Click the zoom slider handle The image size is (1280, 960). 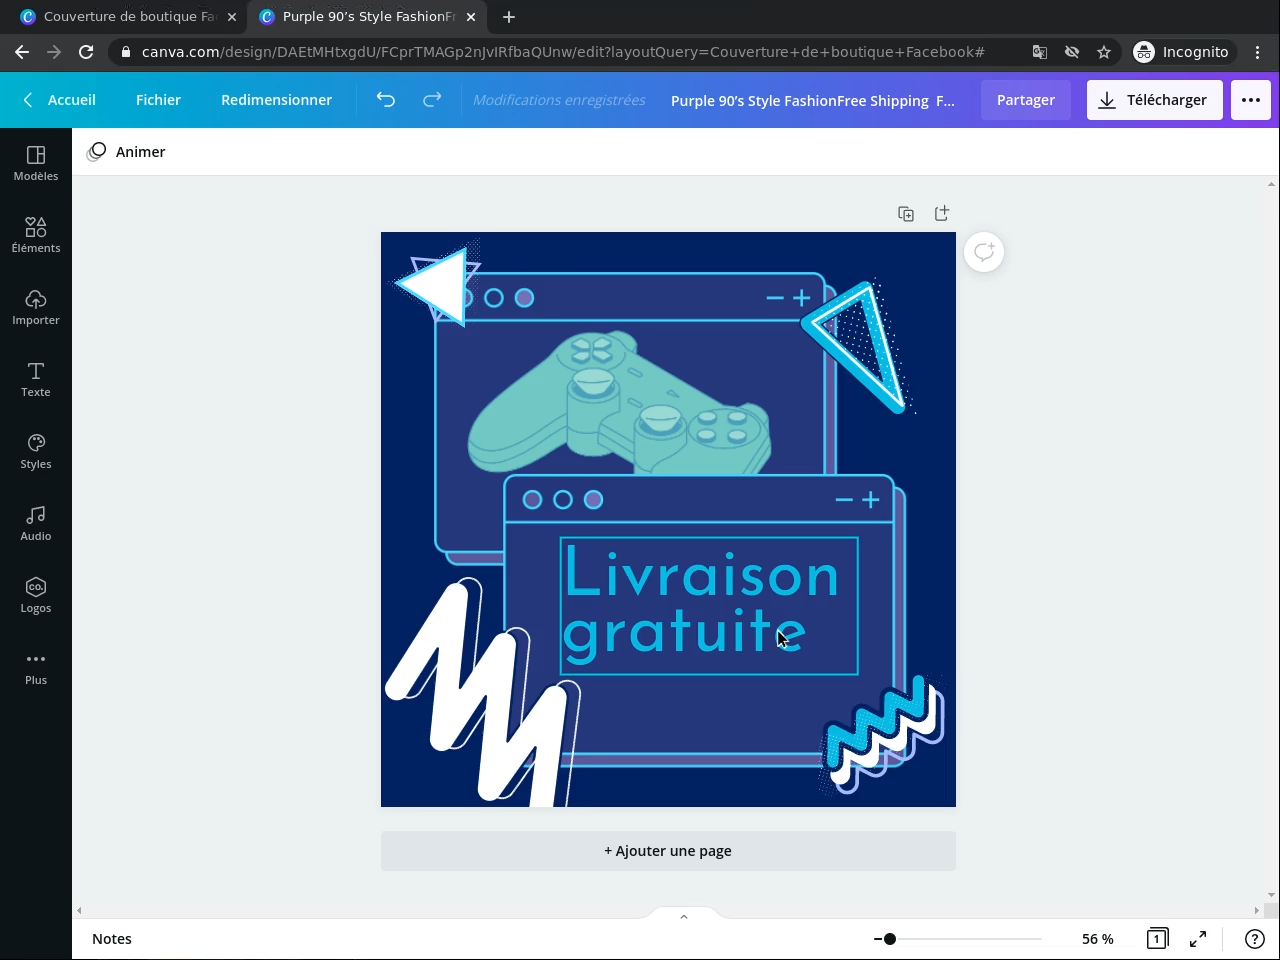point(890,939)
